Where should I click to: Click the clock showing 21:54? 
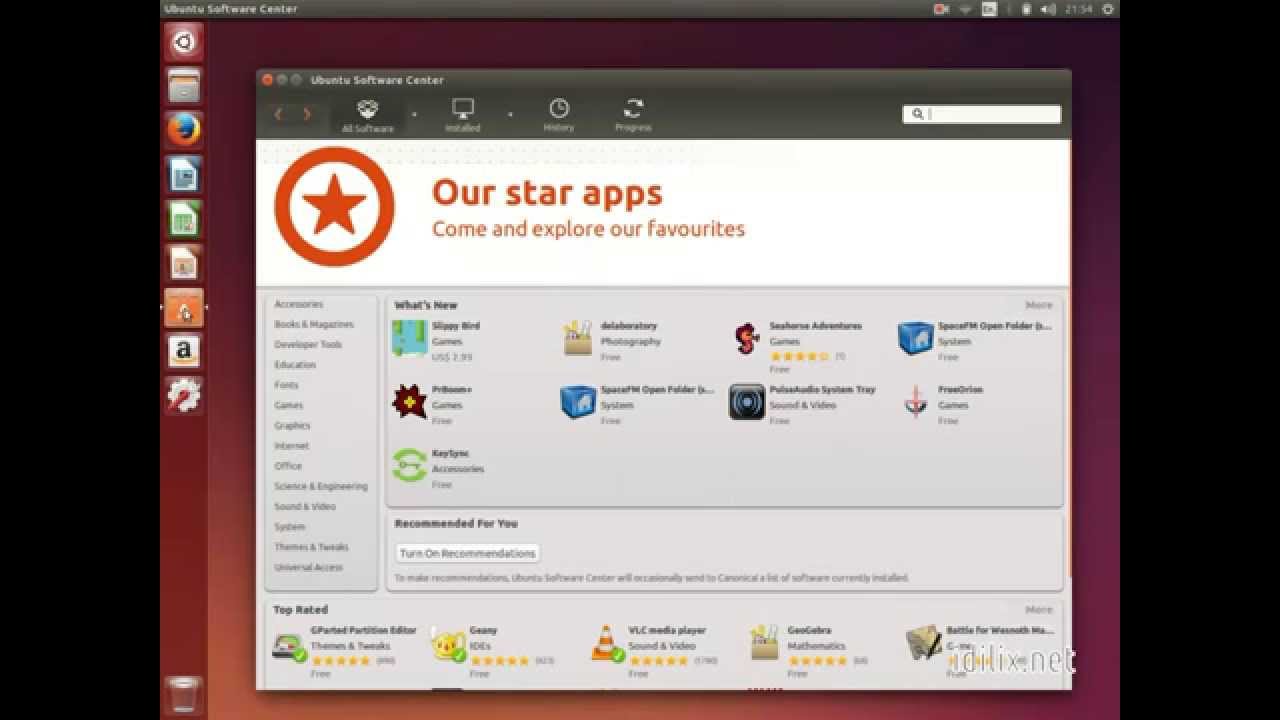pos(1078,9)
